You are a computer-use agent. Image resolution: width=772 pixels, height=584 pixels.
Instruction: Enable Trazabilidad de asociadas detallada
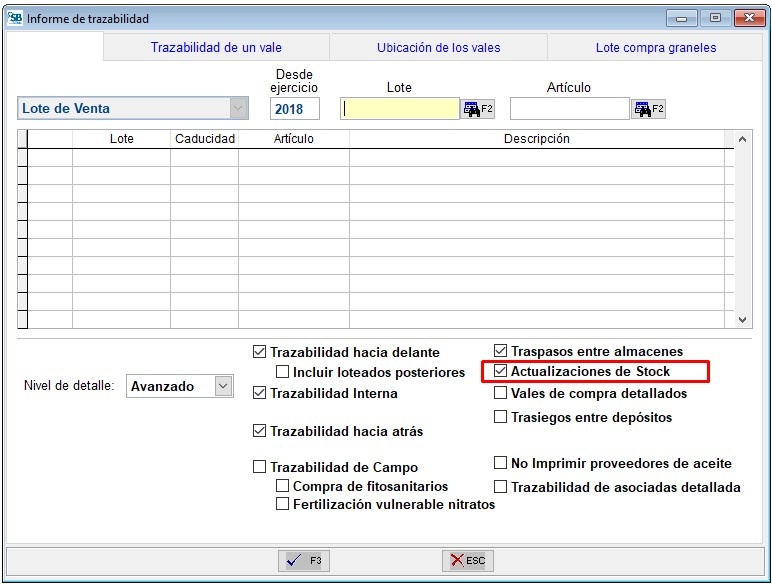(500, 487)
